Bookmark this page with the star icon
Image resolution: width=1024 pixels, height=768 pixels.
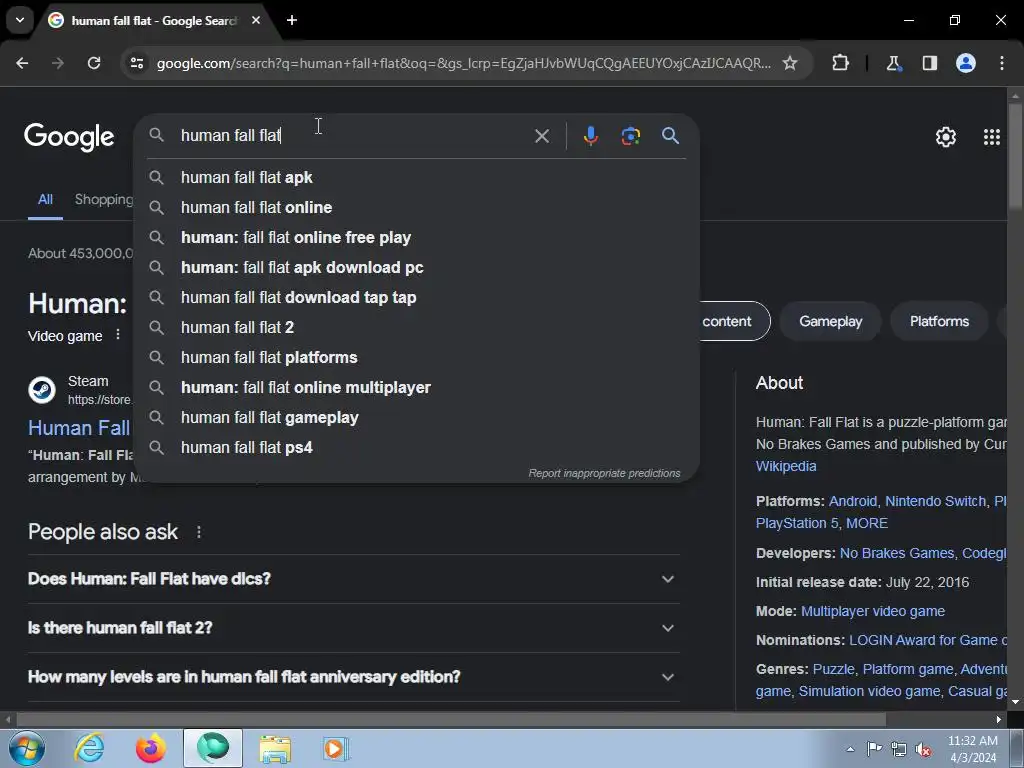pyautogui.click(x=790, y=63)
